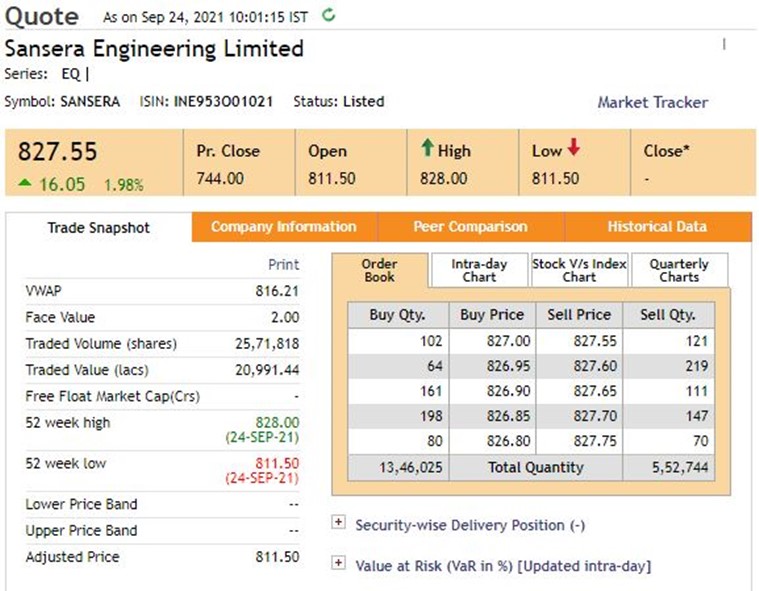
Task: Click the 827.00 top buy price cell
Action: [x=492, y=341]
